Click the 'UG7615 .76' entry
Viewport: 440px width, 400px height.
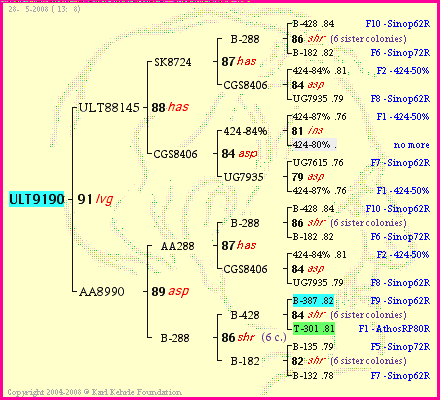click(x=318, y=163)
